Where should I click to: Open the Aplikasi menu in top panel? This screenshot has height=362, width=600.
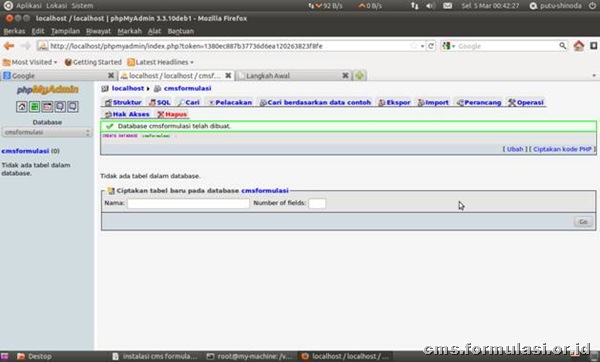pos(28,6)
